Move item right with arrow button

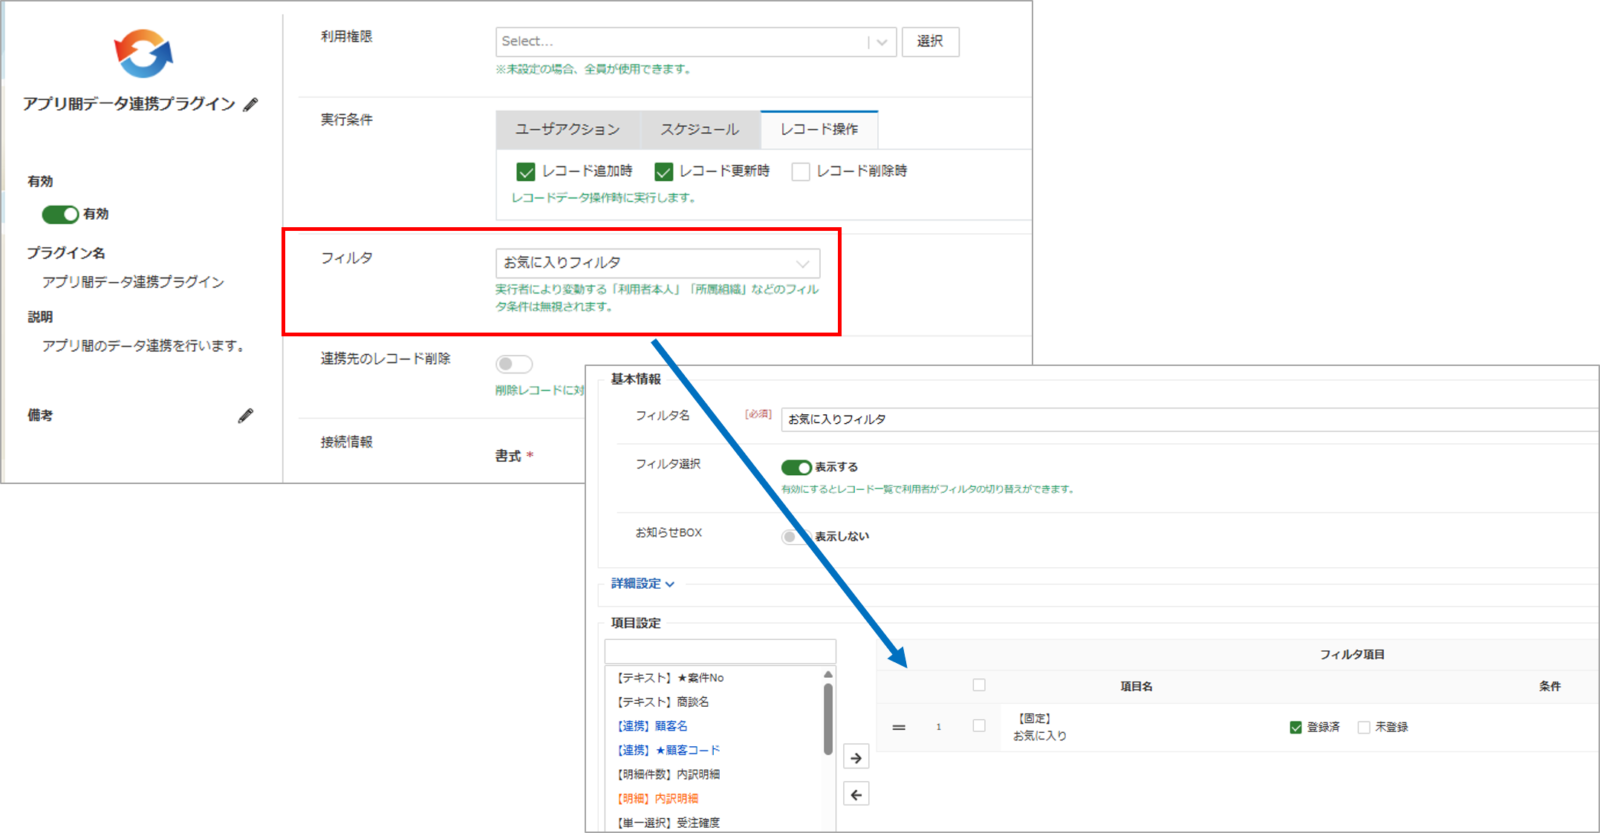click(x=856, y=757)
